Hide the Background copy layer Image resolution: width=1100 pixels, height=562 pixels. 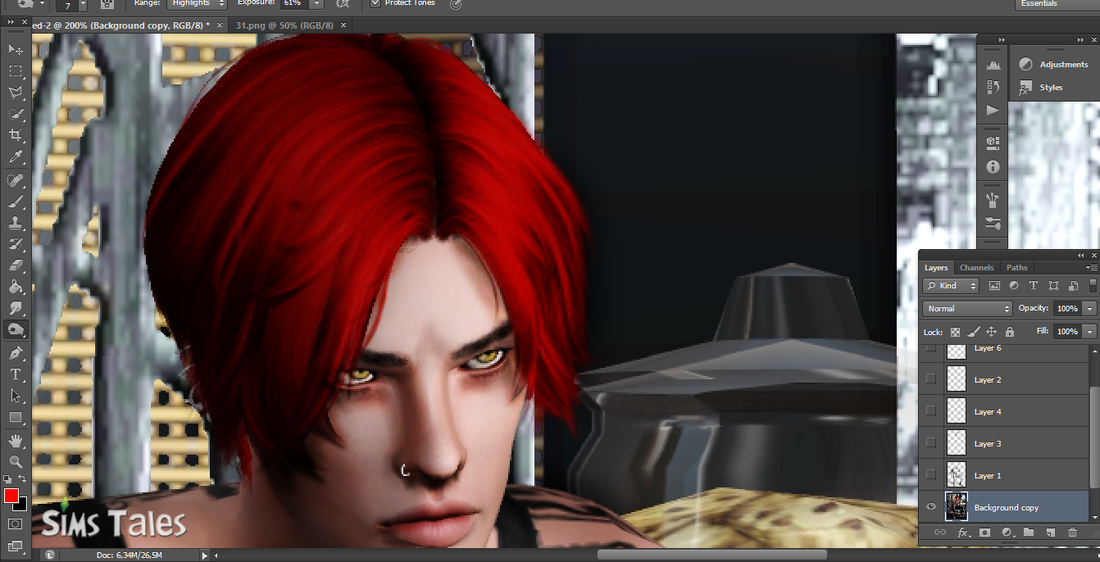coord(931,507)
